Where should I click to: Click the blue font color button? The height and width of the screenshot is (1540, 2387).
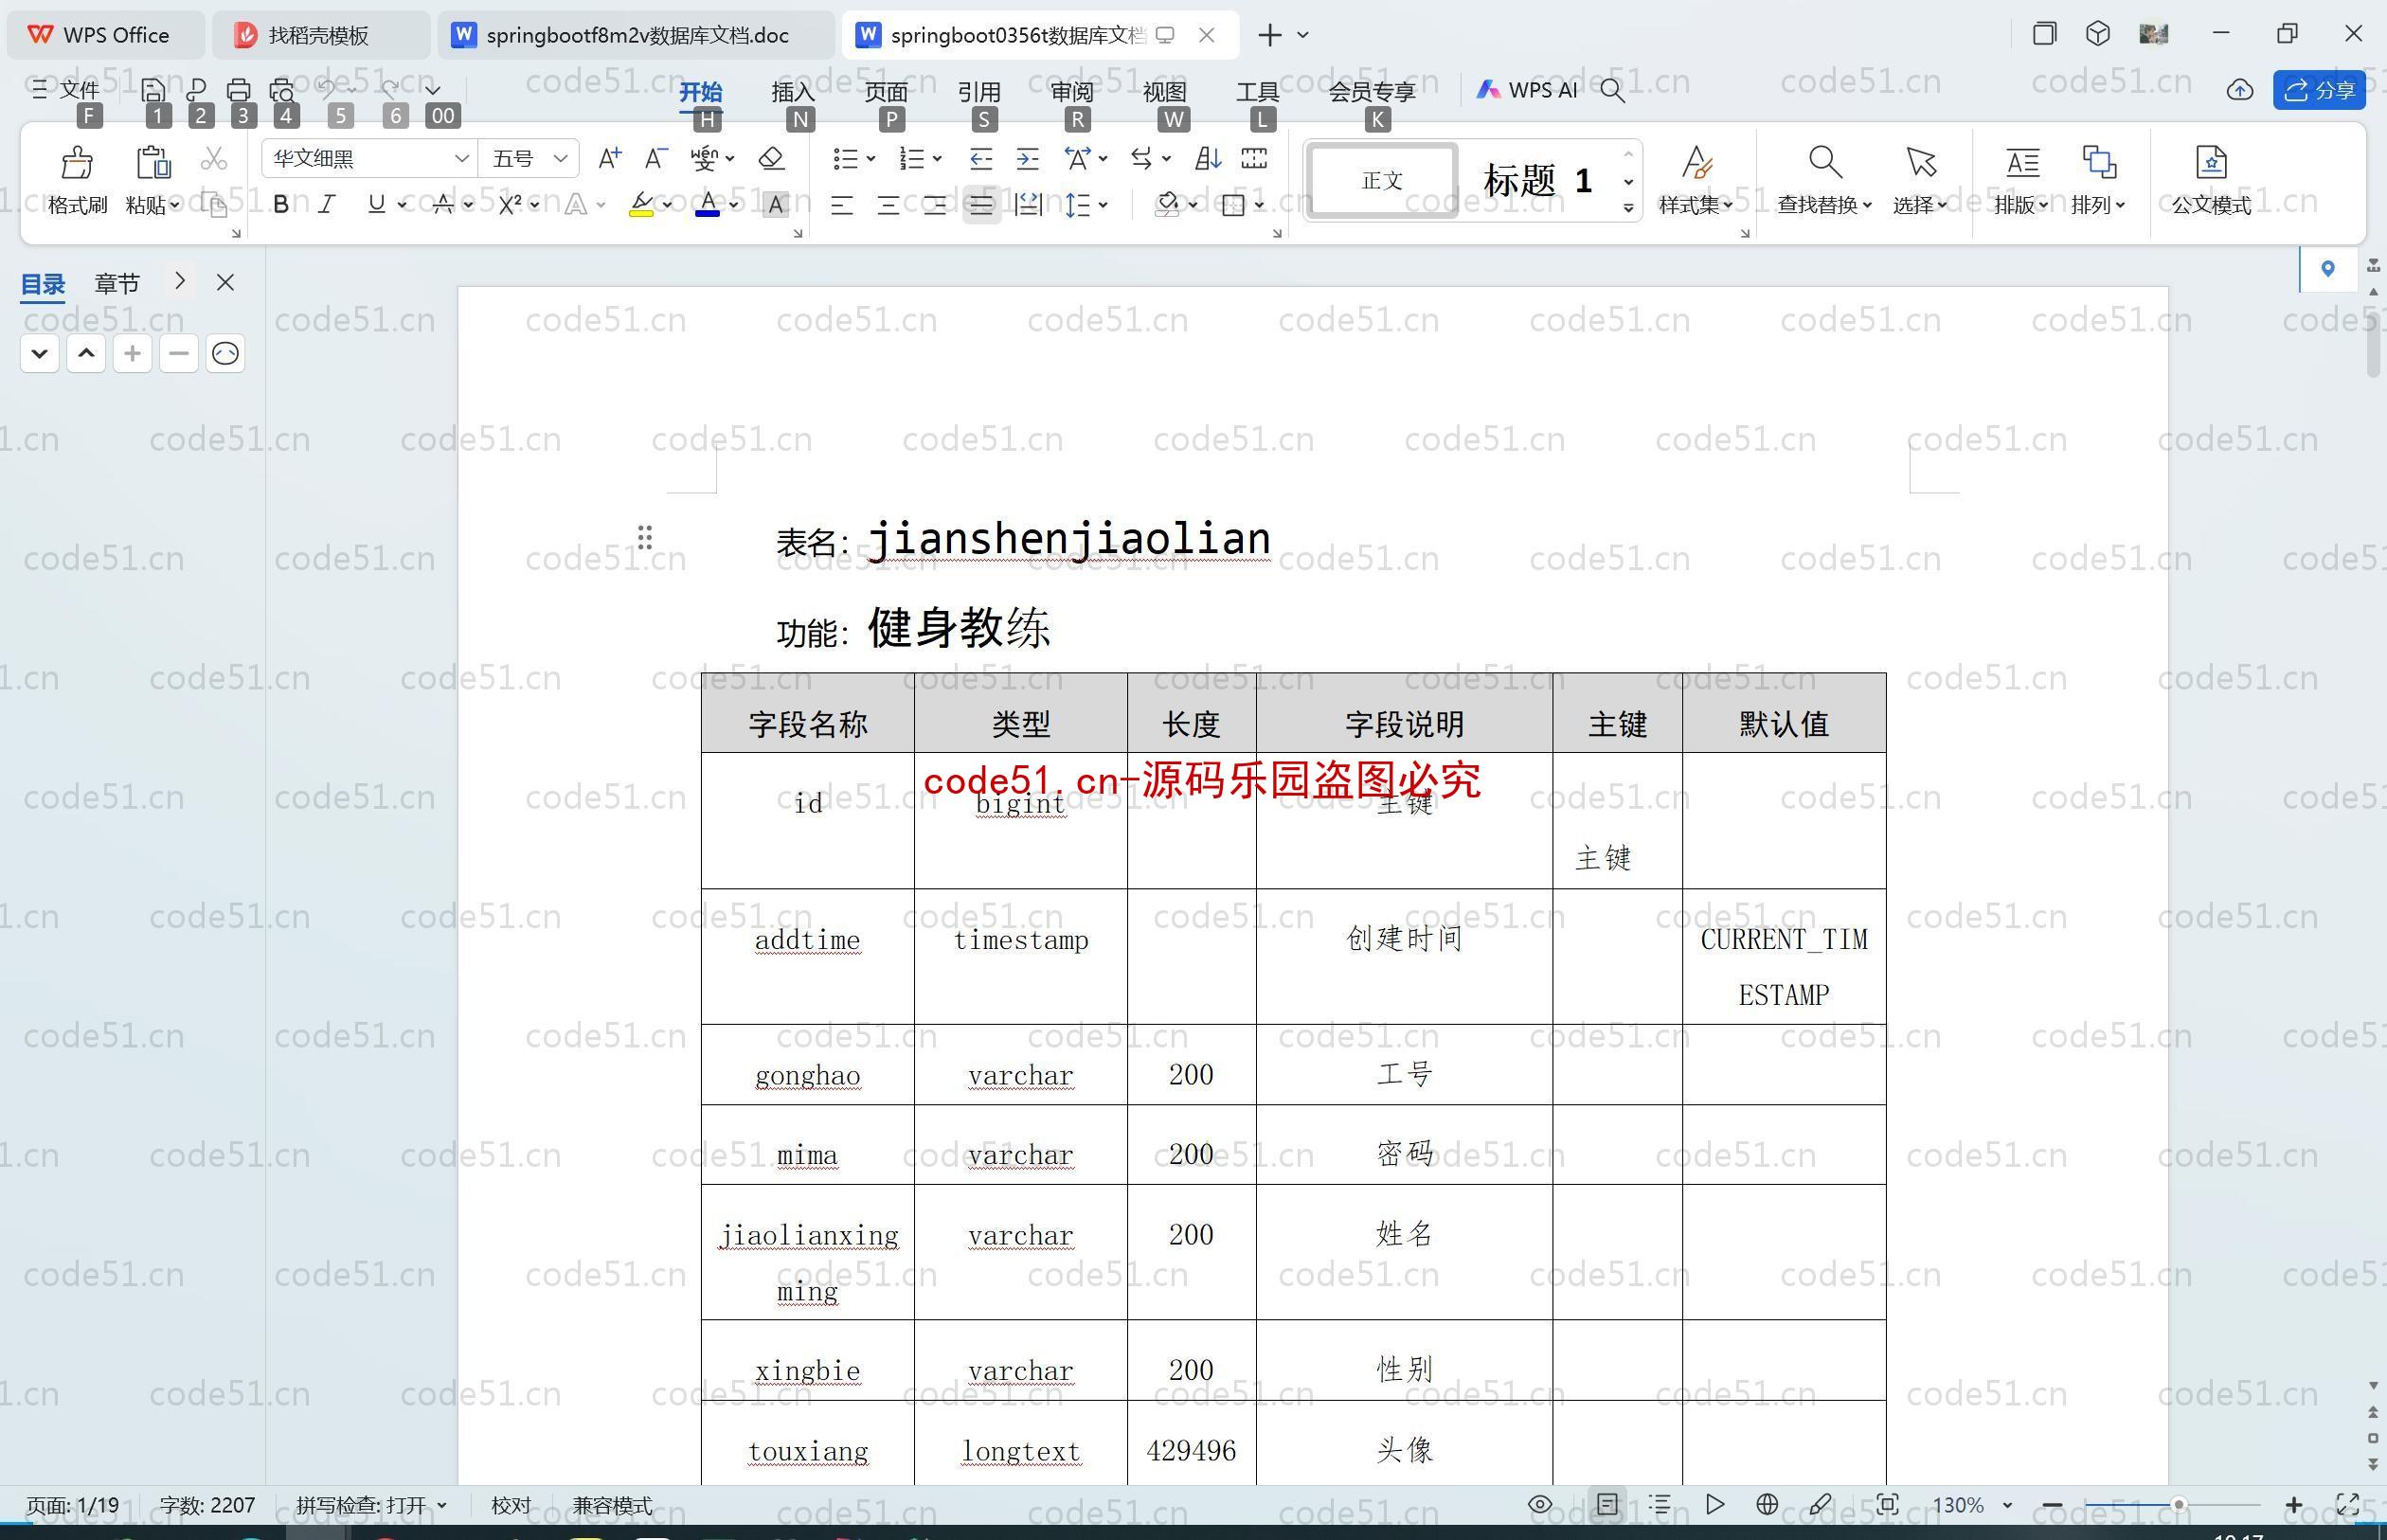[x=708, y=205]
